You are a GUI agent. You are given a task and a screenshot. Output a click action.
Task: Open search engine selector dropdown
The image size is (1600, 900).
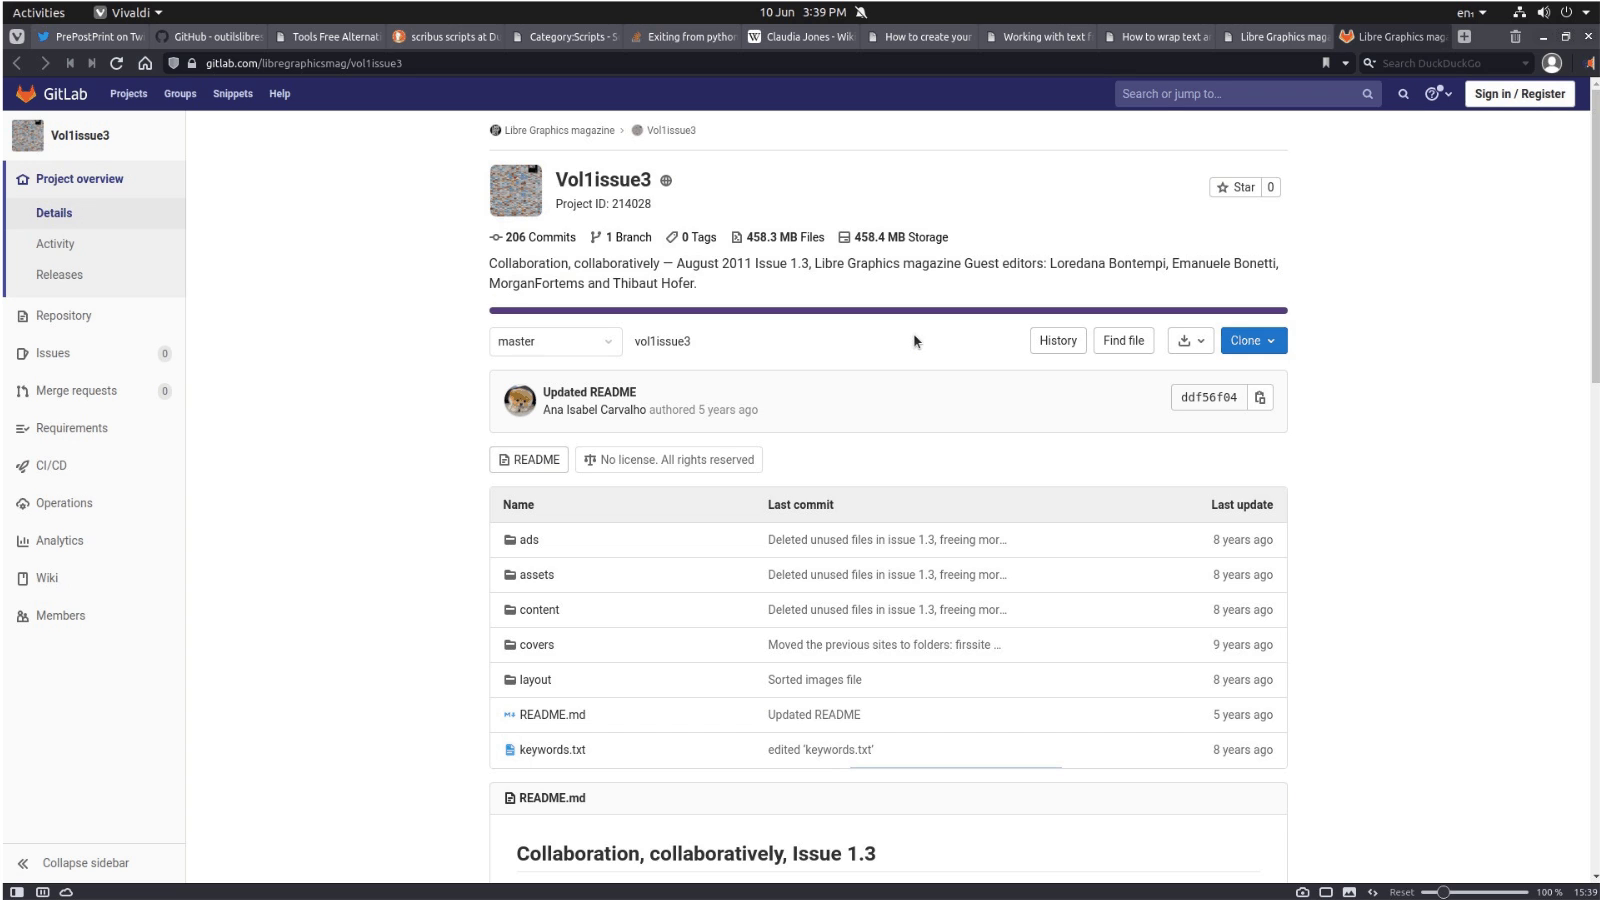pyautogui.click(x=1370, y=63)
